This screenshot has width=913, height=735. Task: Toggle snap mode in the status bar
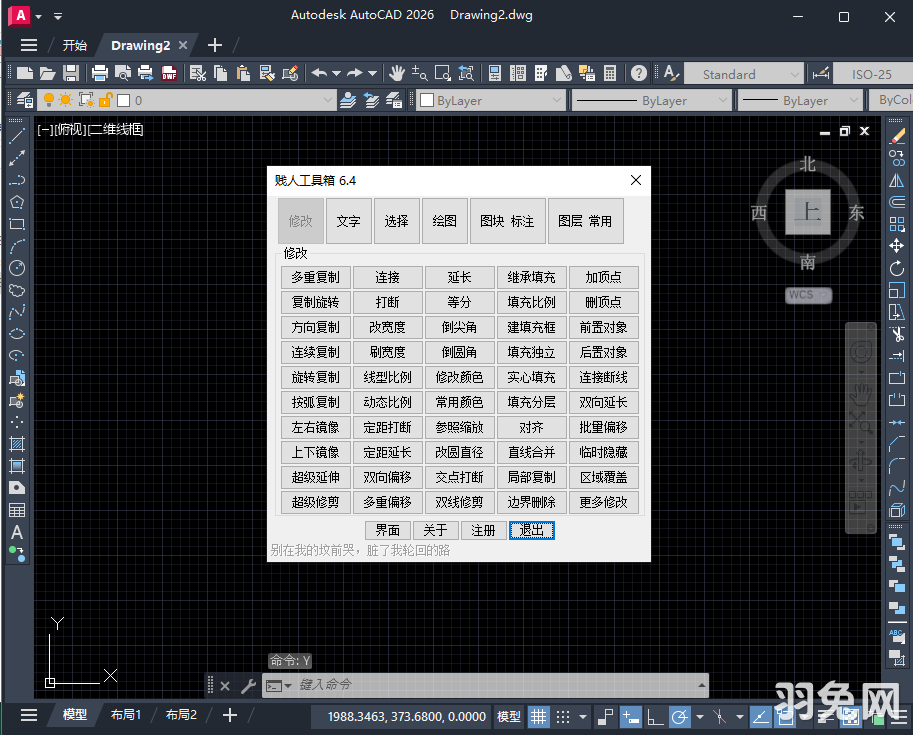click(x=565, y=716)
